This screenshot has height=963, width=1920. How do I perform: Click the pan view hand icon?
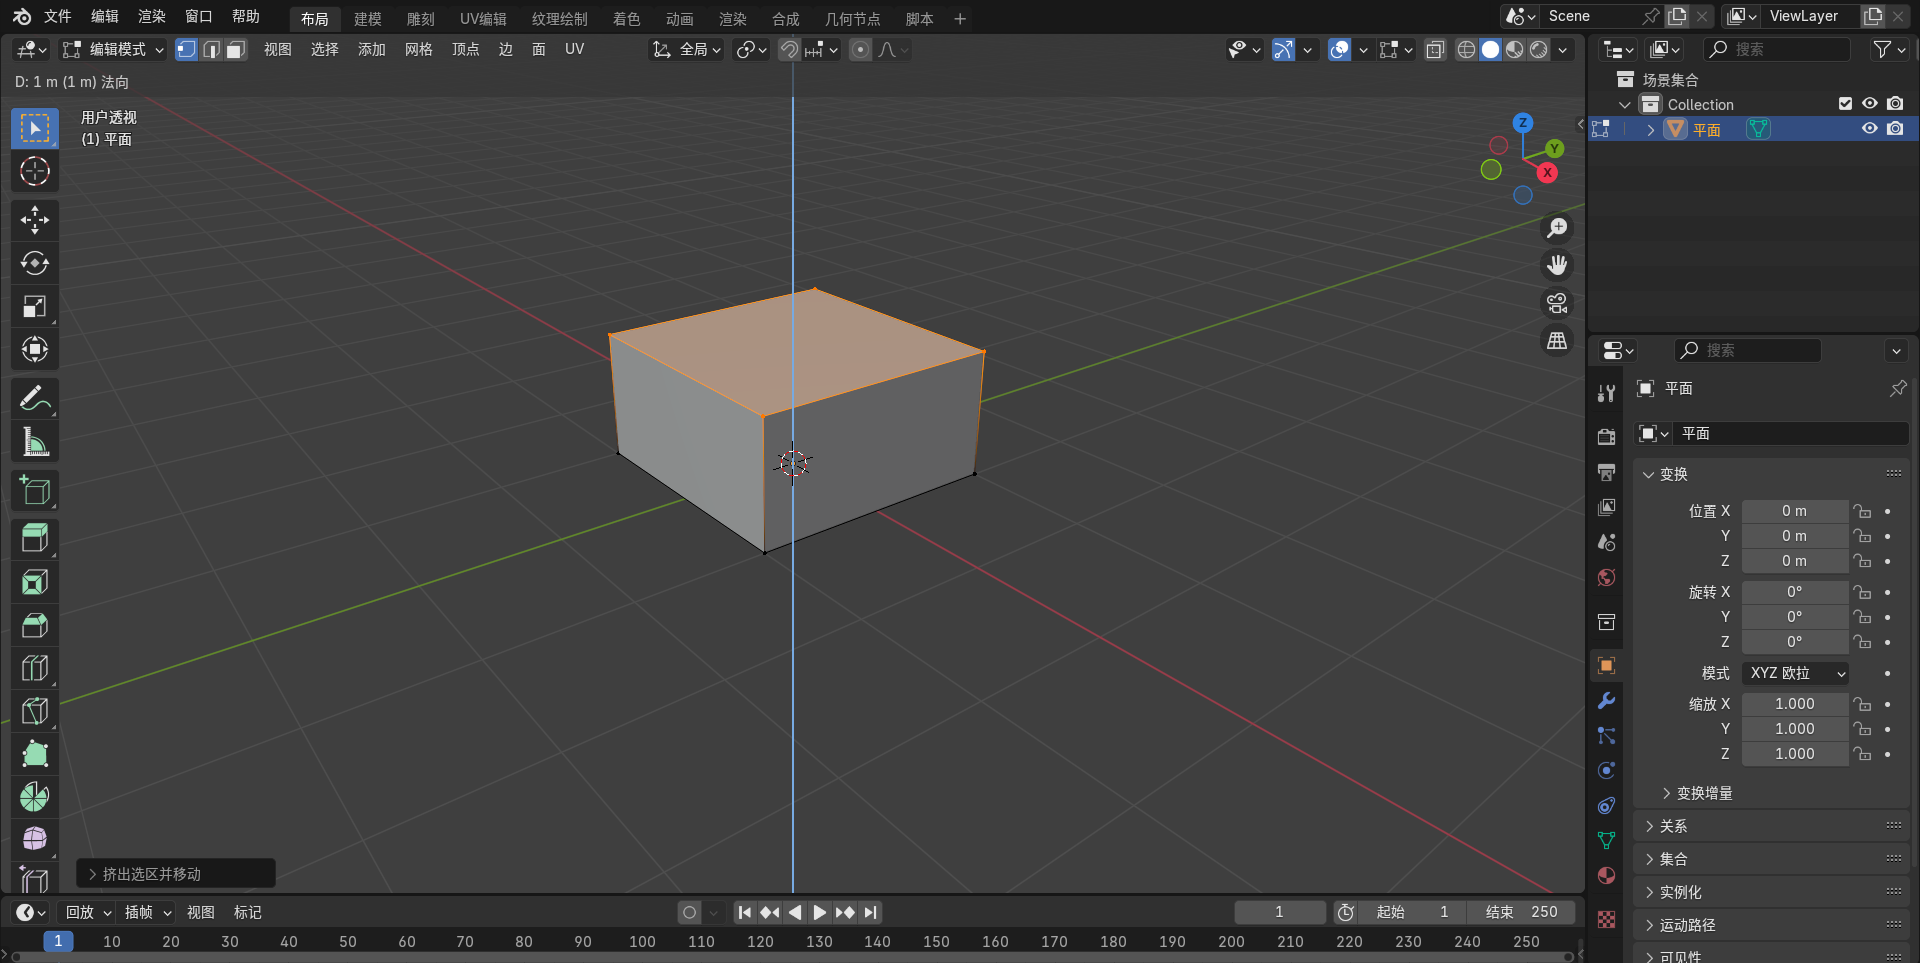1557,265
